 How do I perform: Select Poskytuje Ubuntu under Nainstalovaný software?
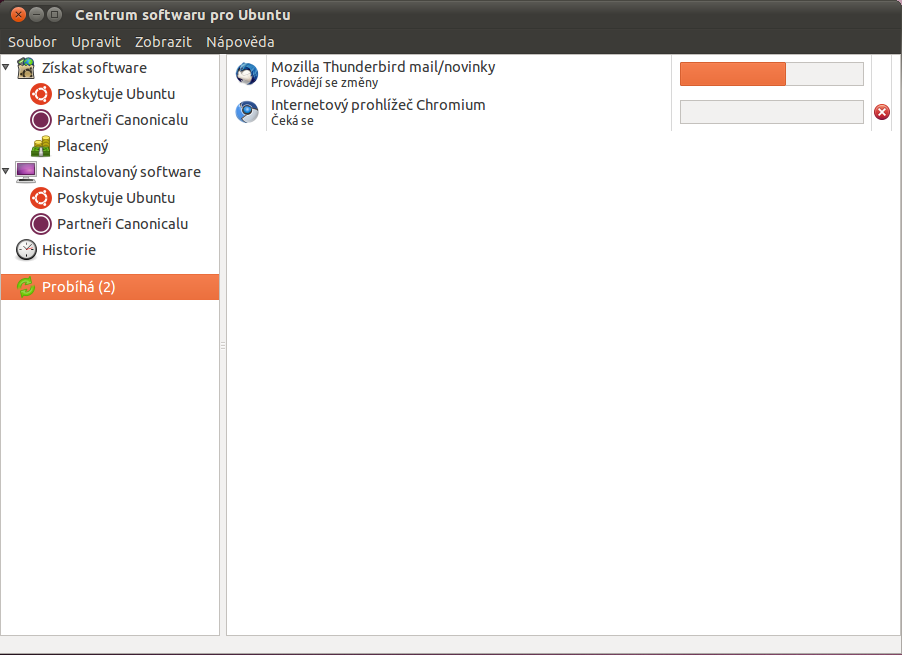click(116, 198)
